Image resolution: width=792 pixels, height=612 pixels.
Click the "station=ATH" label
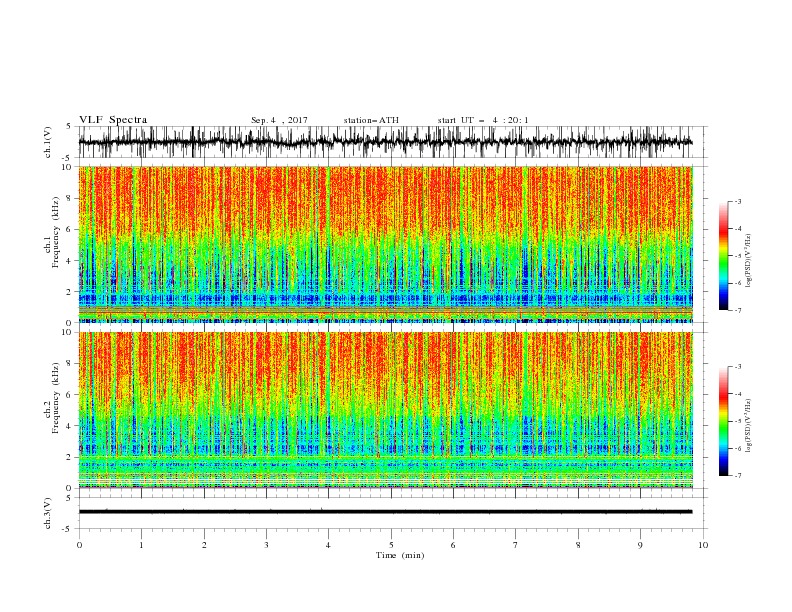371,120
